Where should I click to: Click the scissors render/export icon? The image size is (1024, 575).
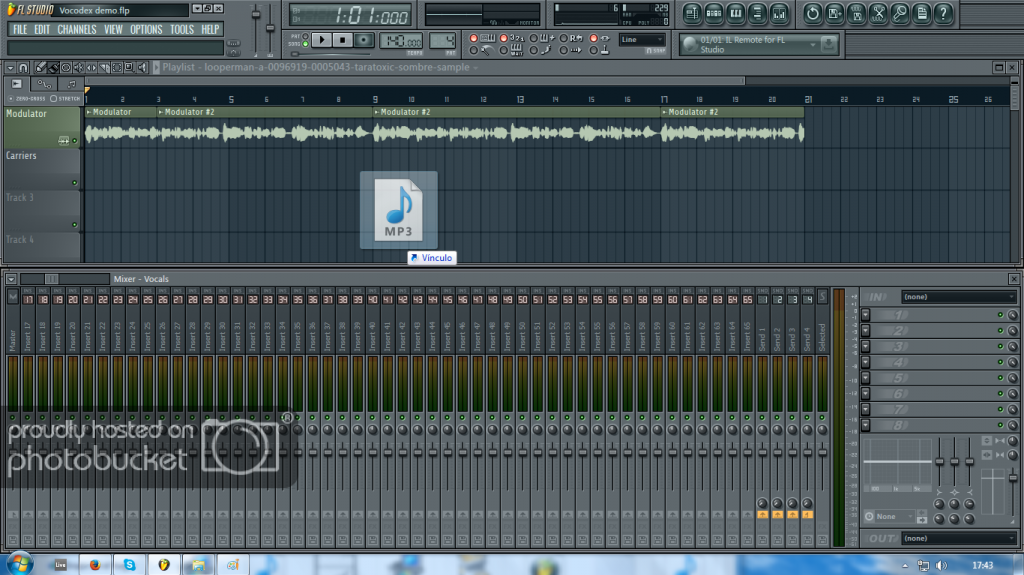(x=878, y=14)
